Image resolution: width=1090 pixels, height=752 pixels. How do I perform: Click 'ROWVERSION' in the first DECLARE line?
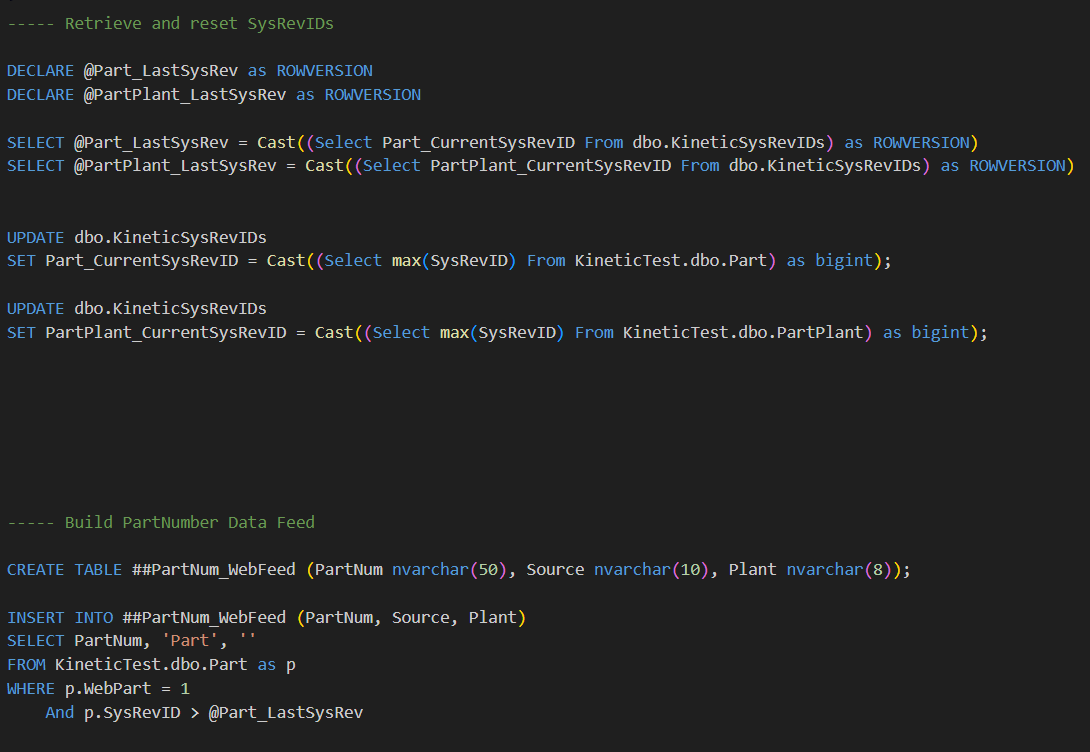click(x=325, y=71)
